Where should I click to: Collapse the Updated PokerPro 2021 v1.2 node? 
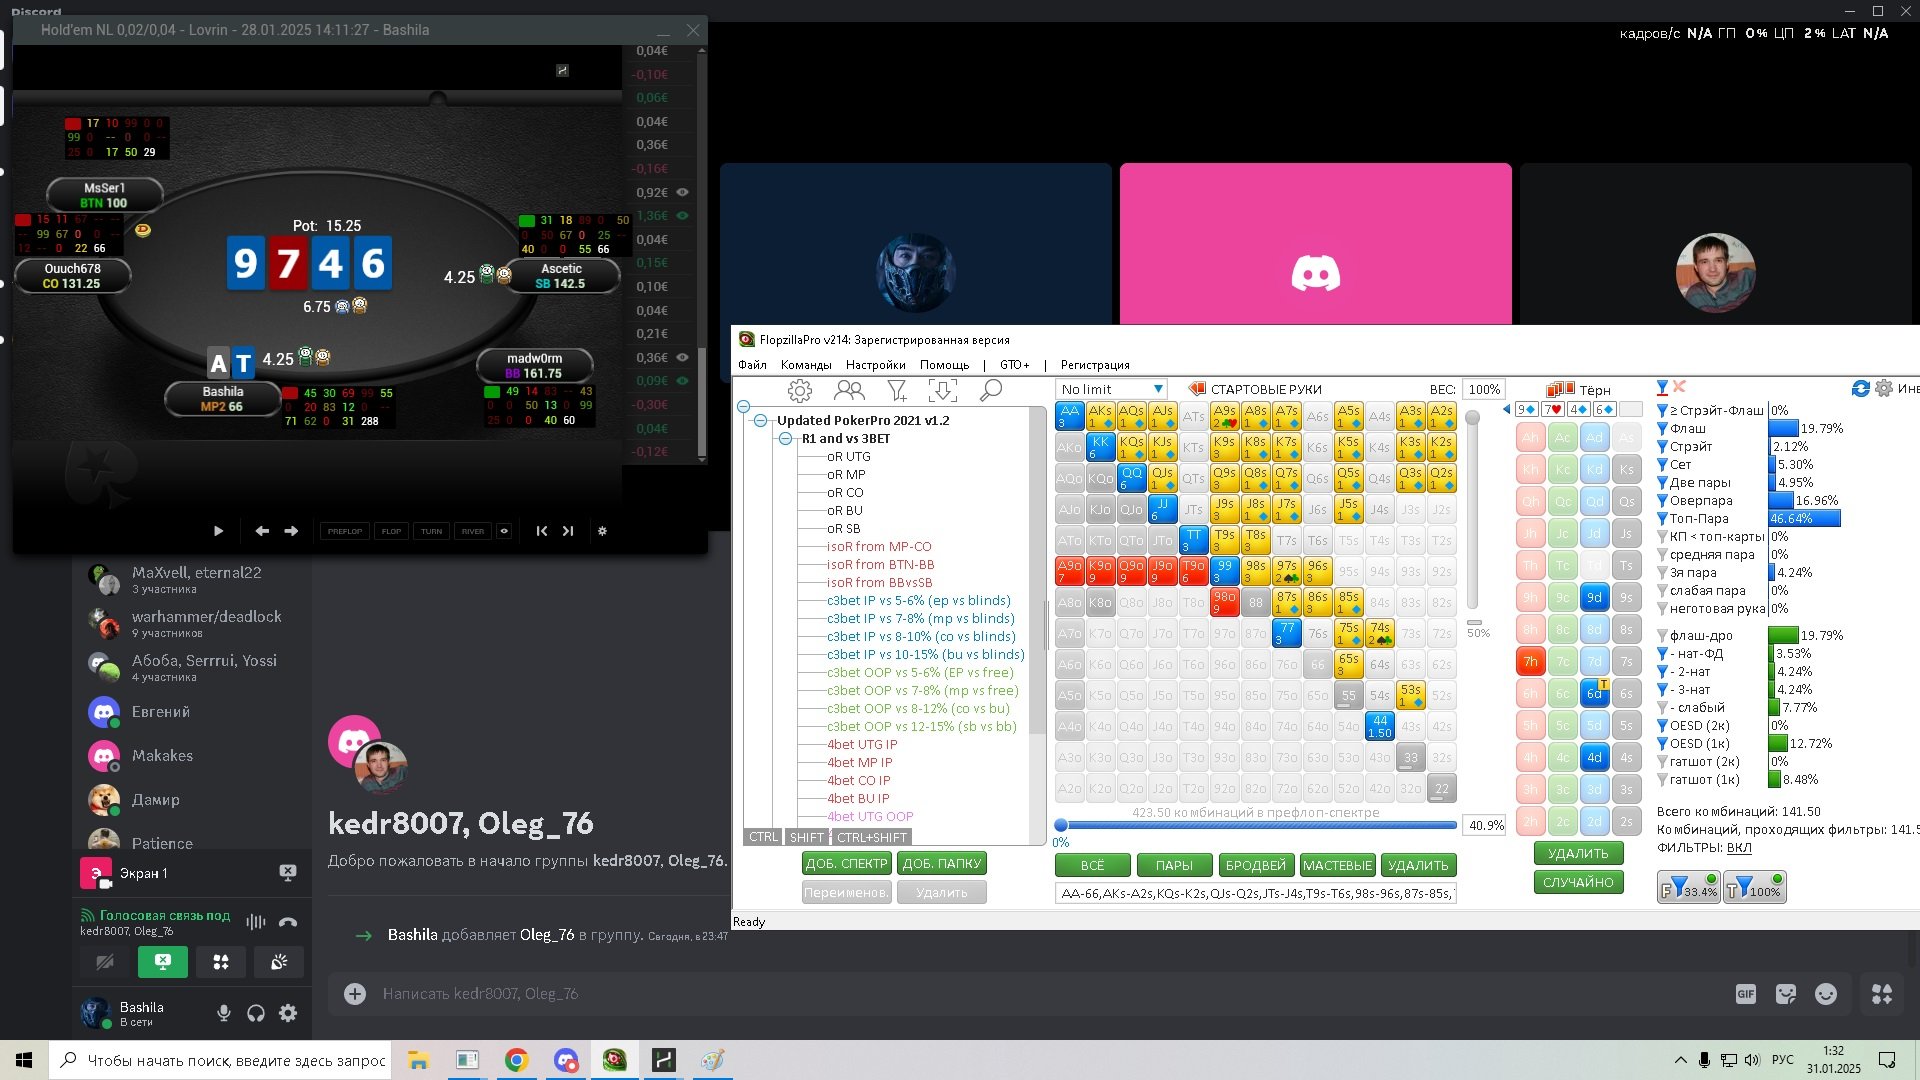[x=761, y=421]
